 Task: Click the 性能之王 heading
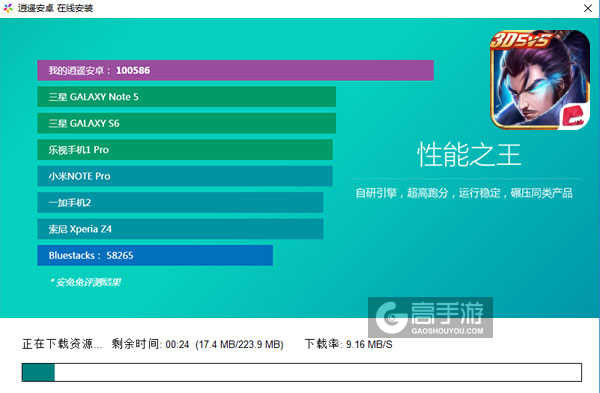(469, 155)
